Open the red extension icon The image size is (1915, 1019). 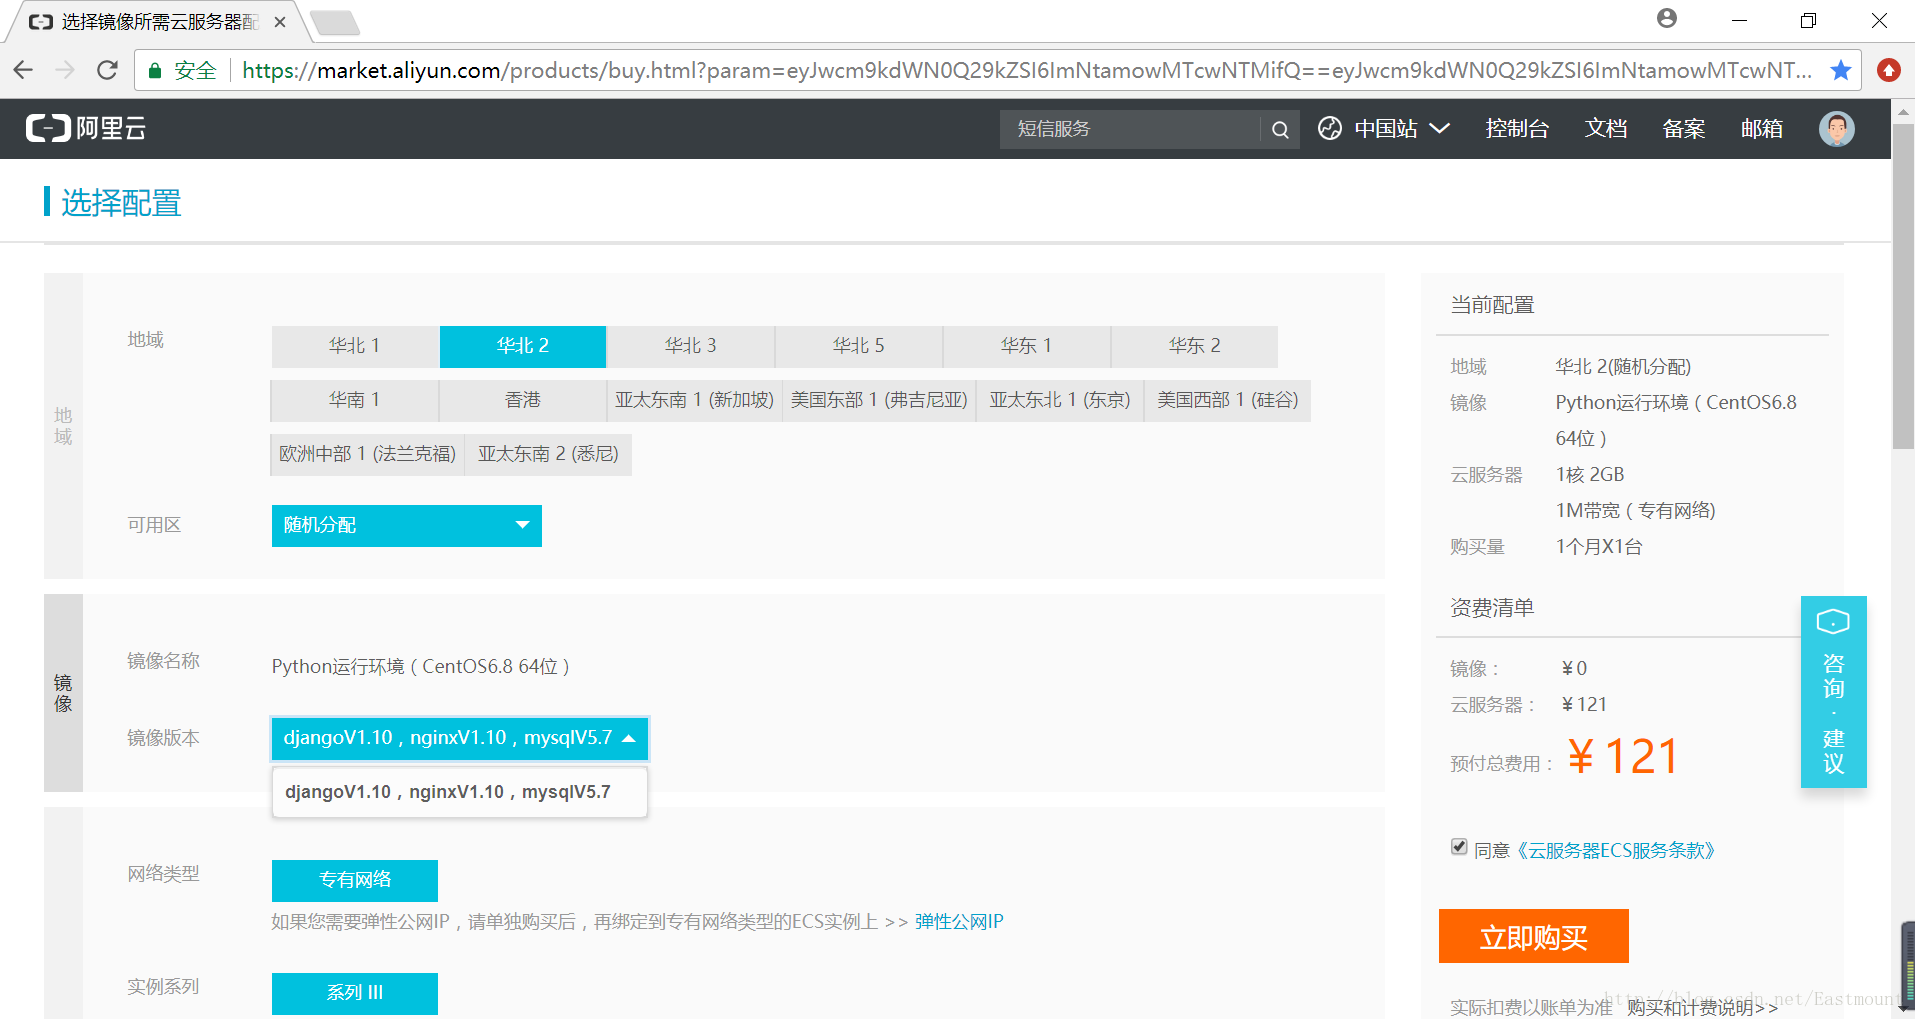click(1888, 70)
